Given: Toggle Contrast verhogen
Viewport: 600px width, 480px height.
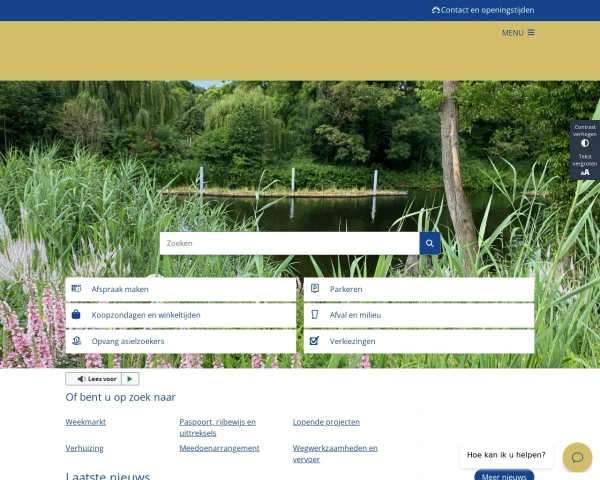Looking at the screenshot, I should pyautogui.click(x=585, y=136).
